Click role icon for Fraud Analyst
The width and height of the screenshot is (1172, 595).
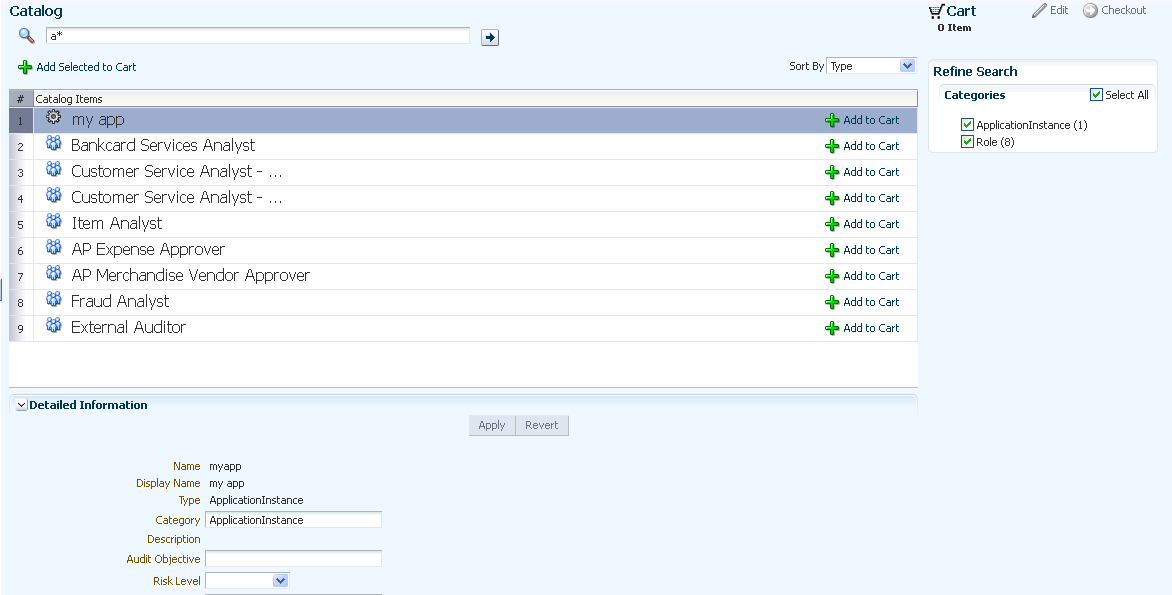(x=53, y=298)
